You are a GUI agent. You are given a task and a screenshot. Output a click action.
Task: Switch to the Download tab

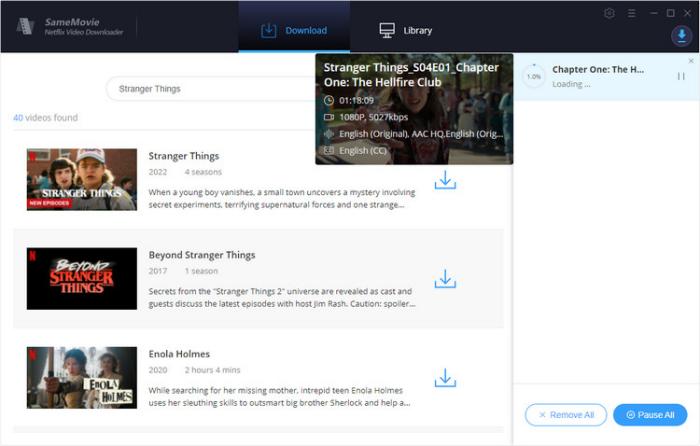294,30
